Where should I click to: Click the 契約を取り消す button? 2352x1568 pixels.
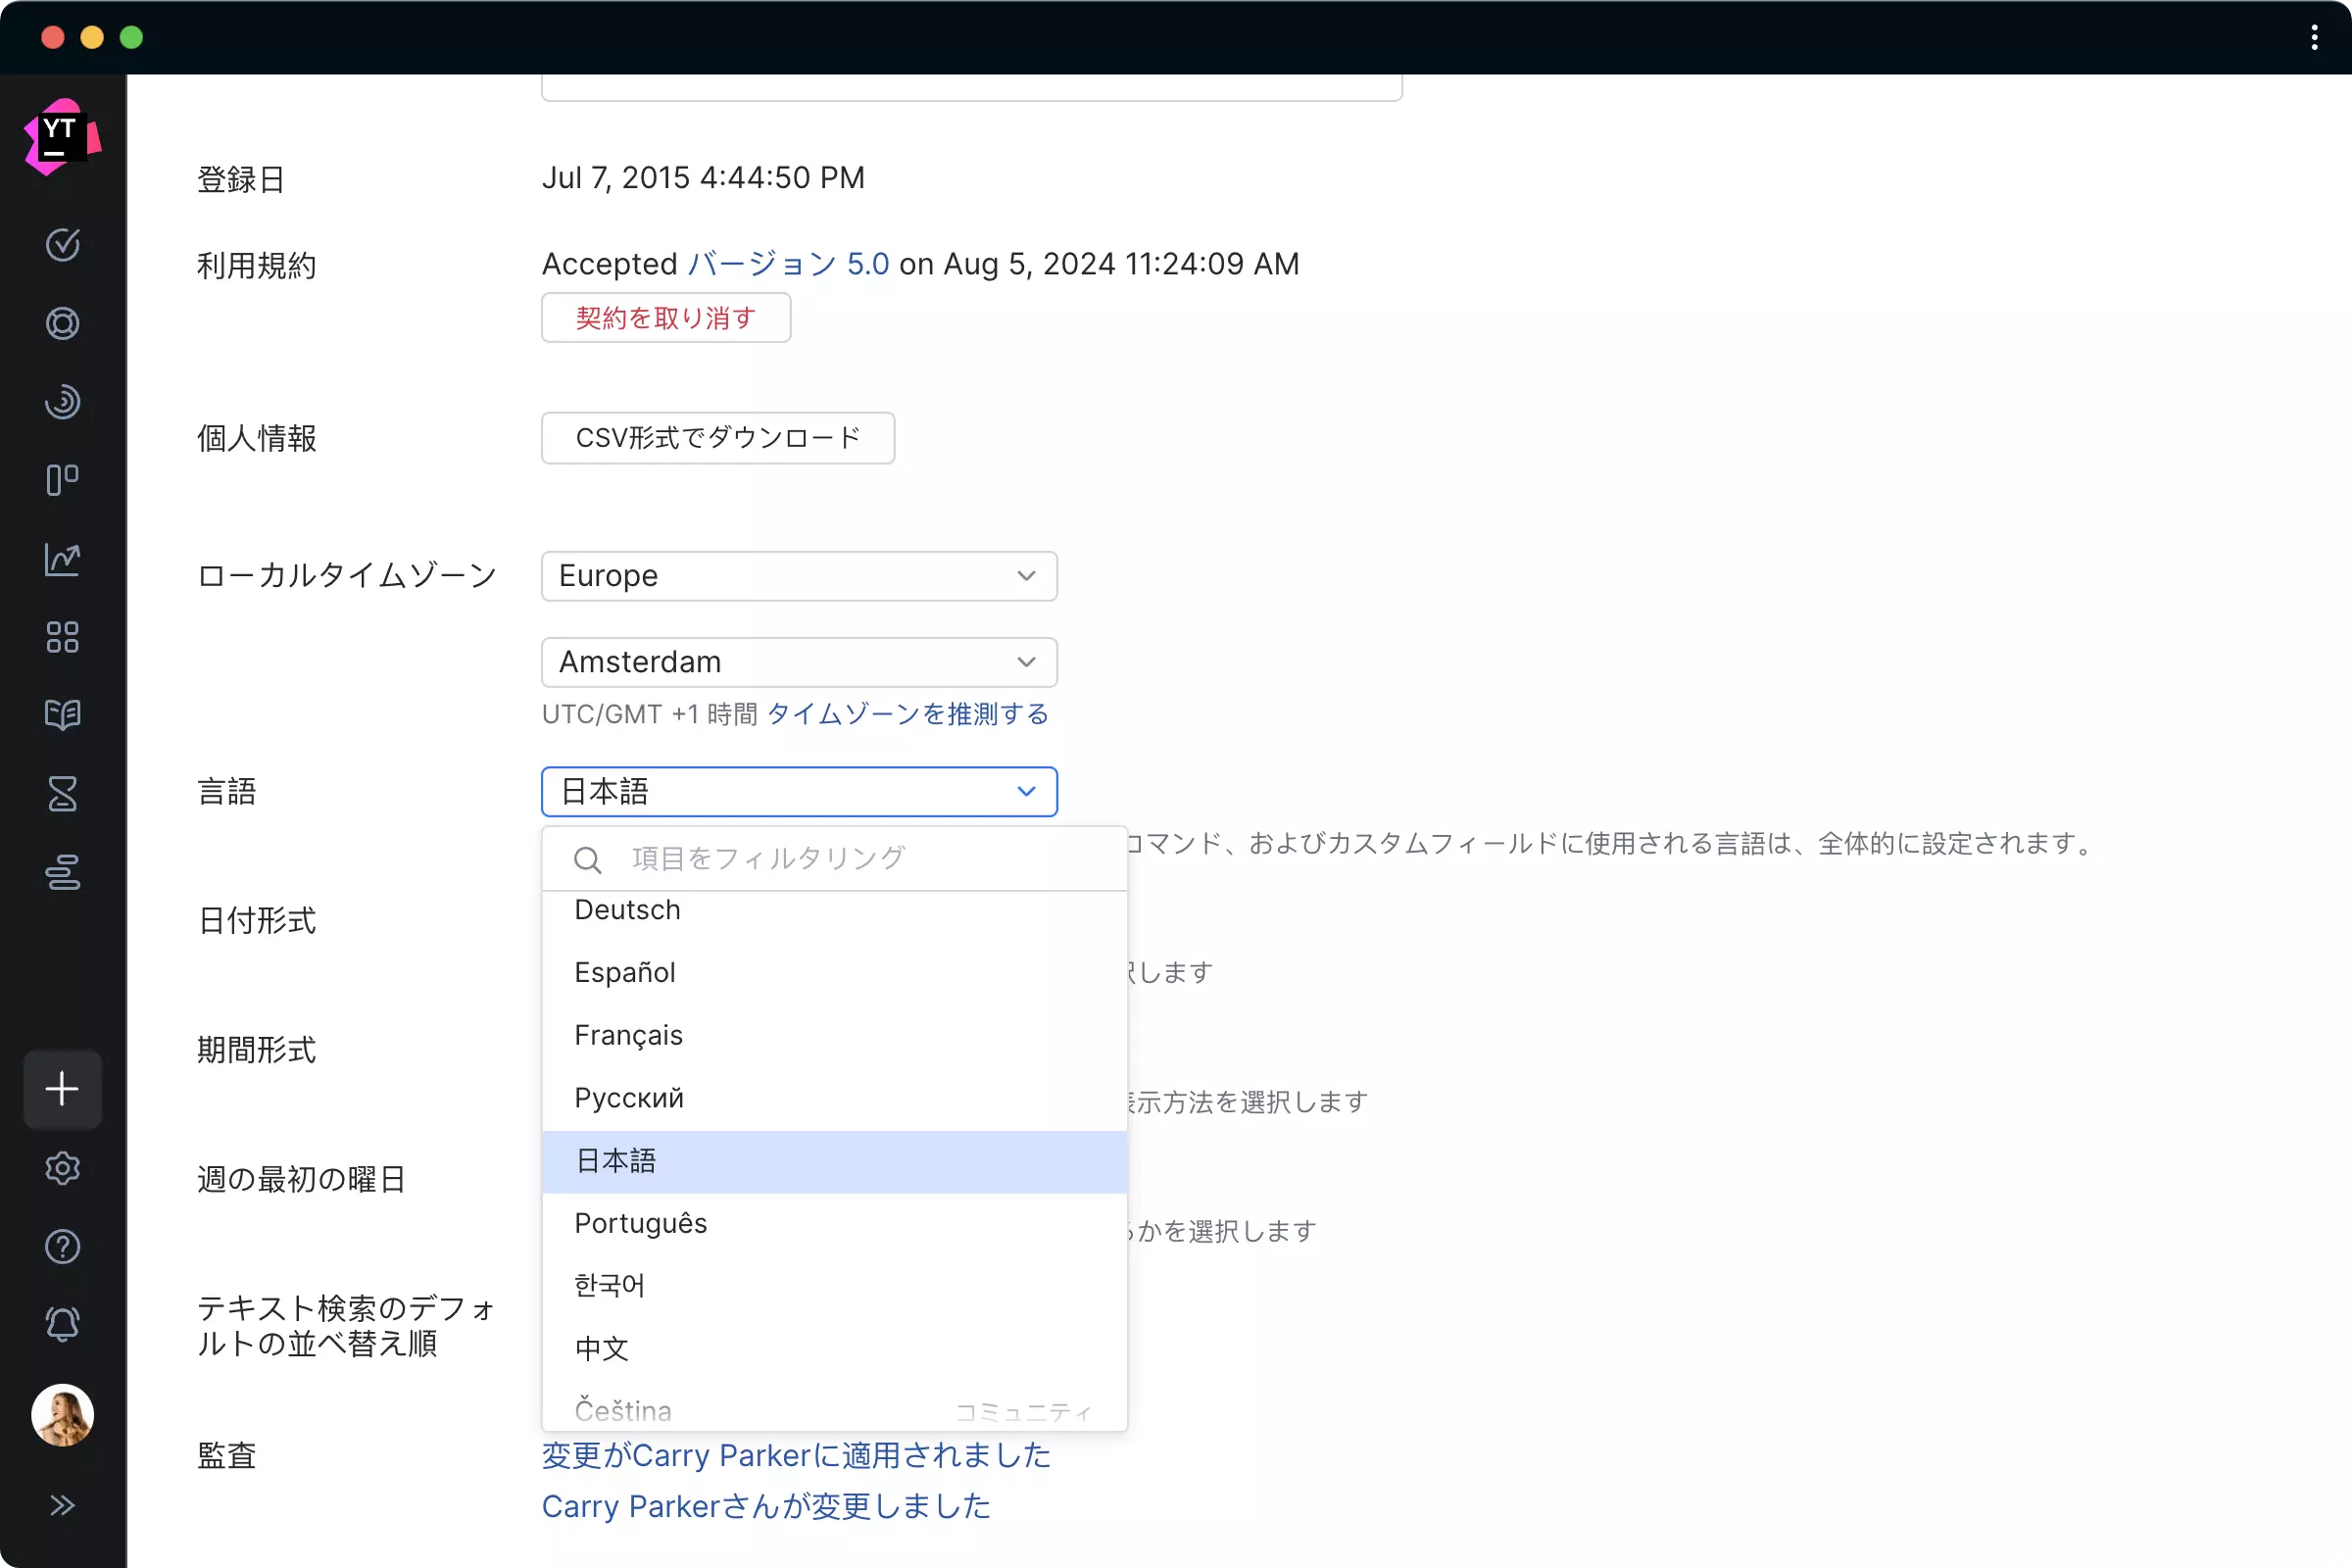[666, 318]
